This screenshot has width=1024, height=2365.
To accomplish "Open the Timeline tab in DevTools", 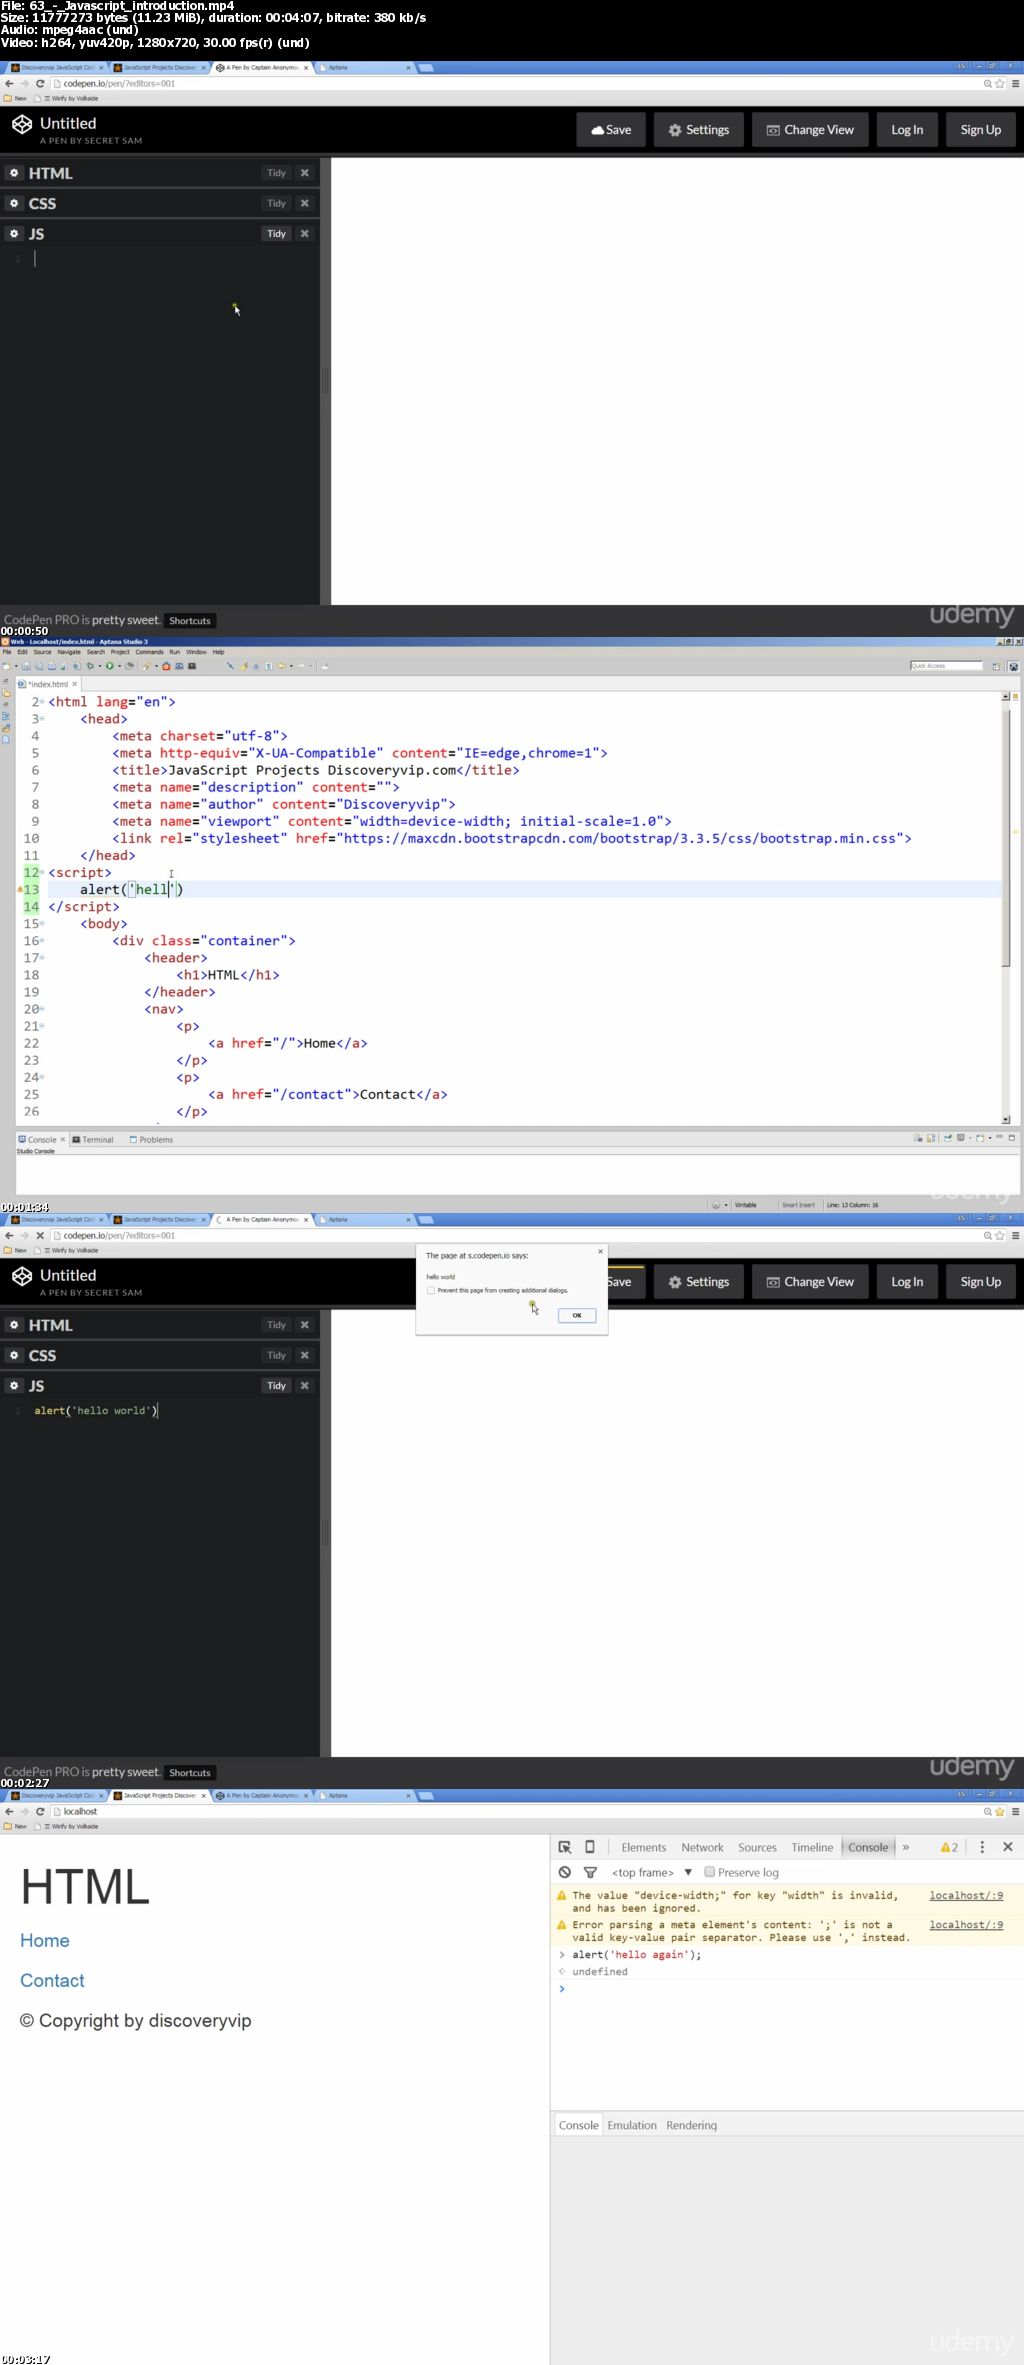I will click(812, 1847).
